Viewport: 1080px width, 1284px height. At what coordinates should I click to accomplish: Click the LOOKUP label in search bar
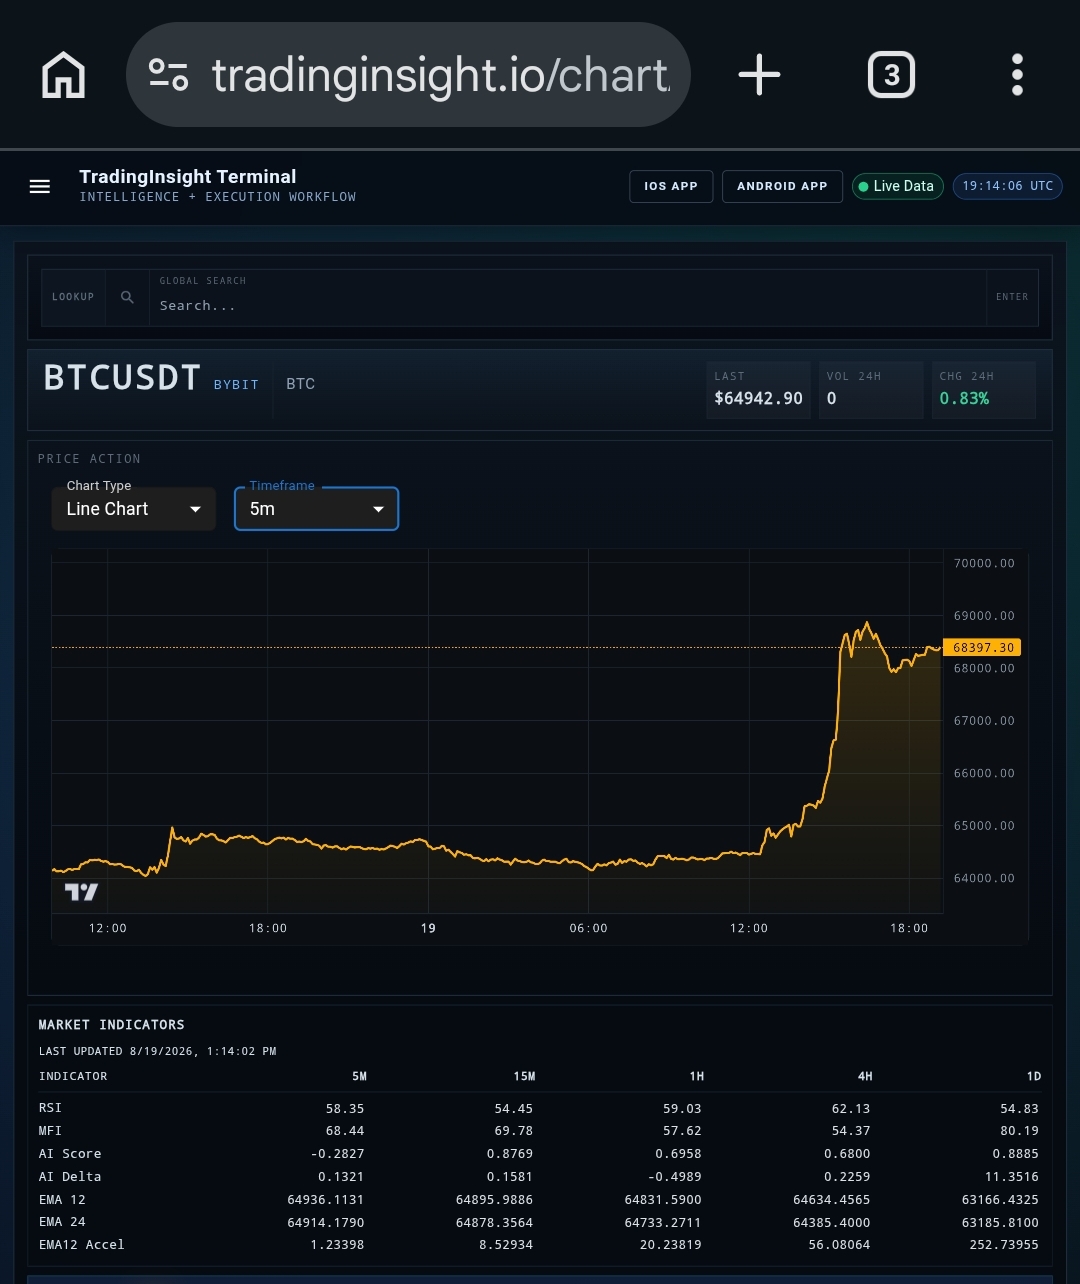(x=73, y=297)
